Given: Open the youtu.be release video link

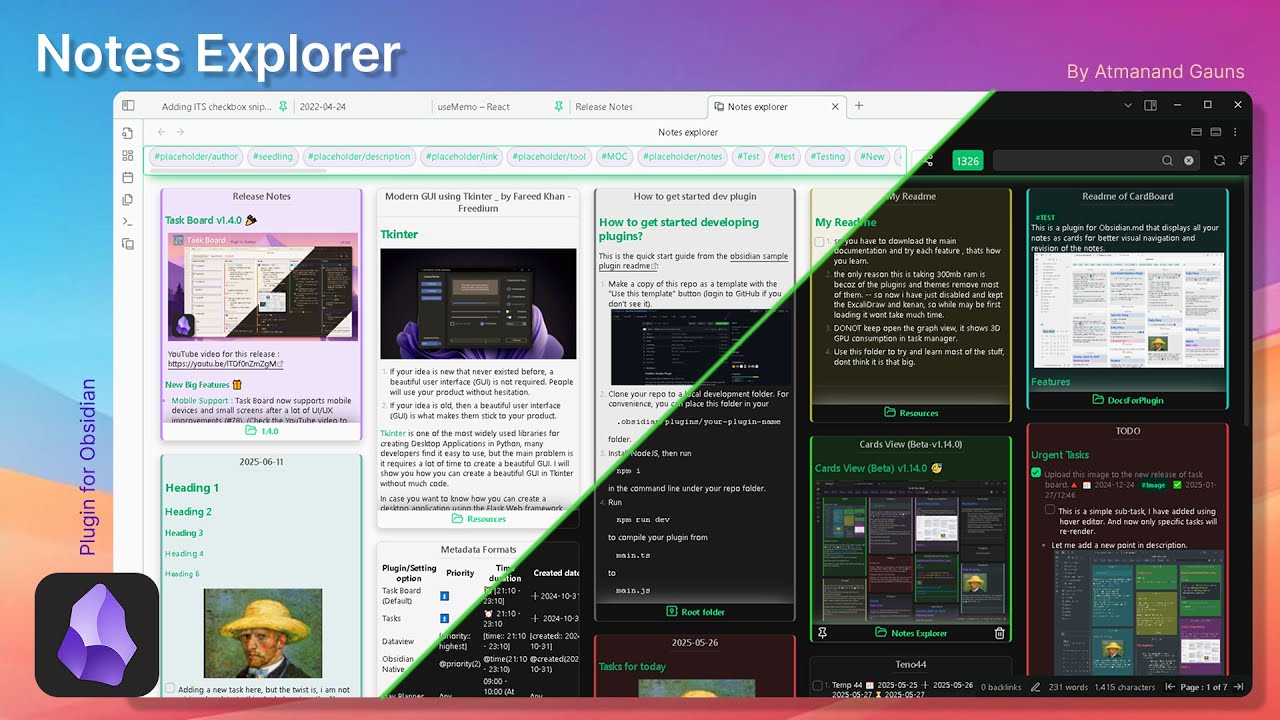Looking at the screenshot, I should (x=225, y=364).
